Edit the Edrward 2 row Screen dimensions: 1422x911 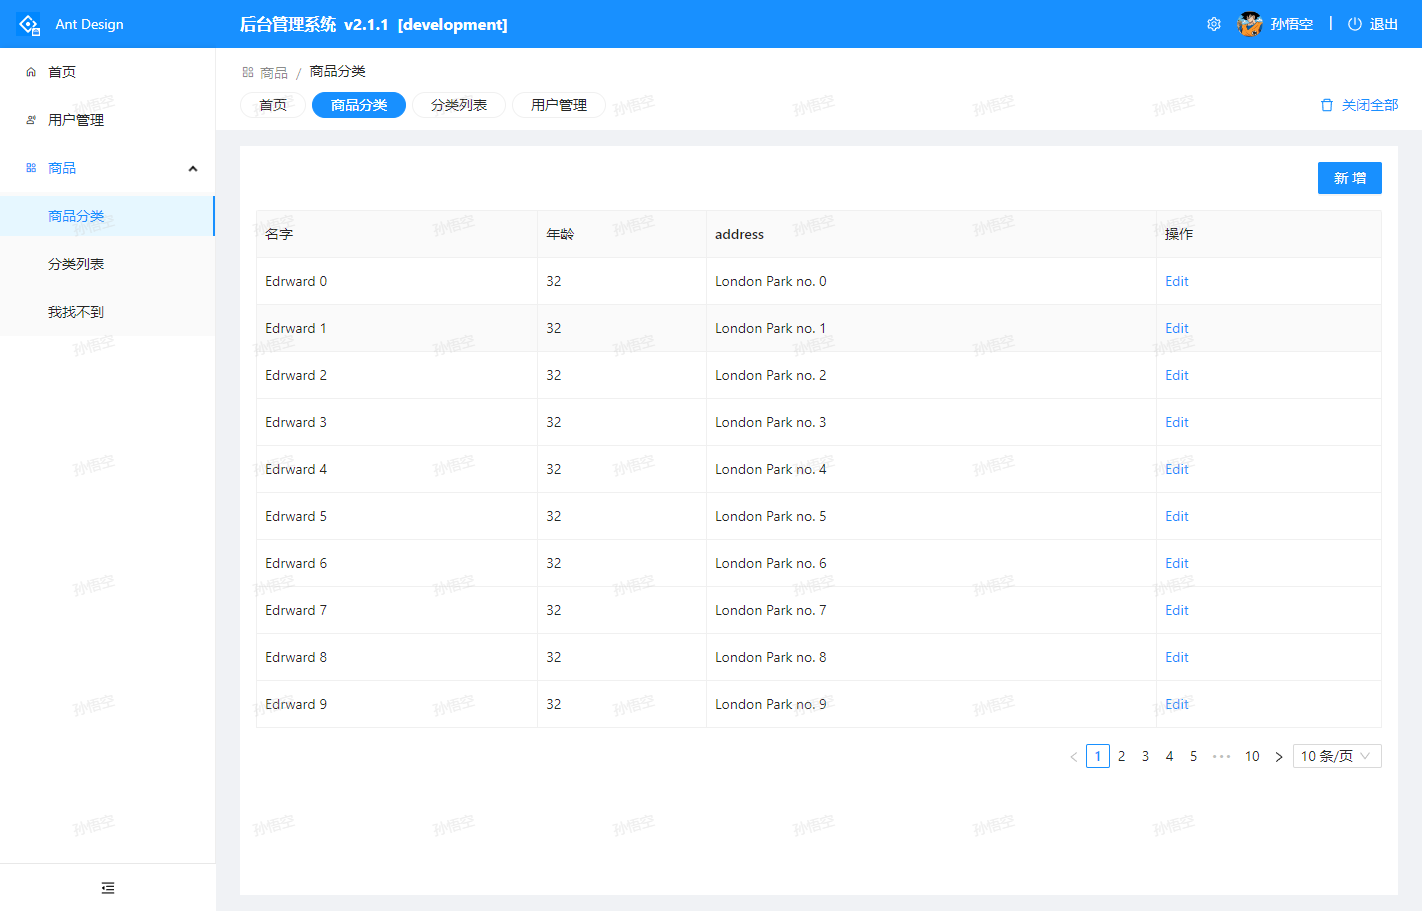1177,375
